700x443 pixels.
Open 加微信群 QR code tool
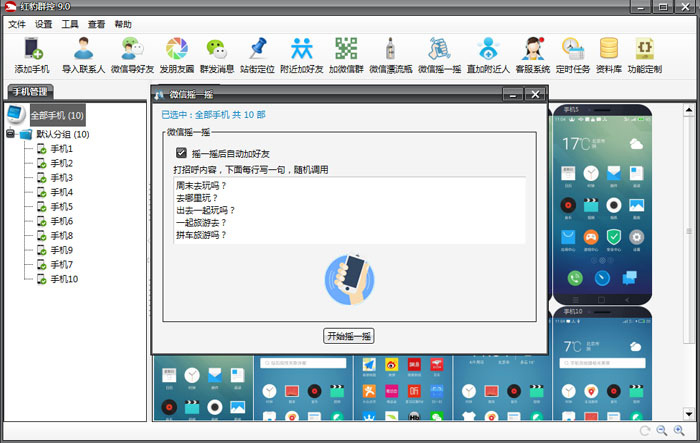tap(346, 55)
